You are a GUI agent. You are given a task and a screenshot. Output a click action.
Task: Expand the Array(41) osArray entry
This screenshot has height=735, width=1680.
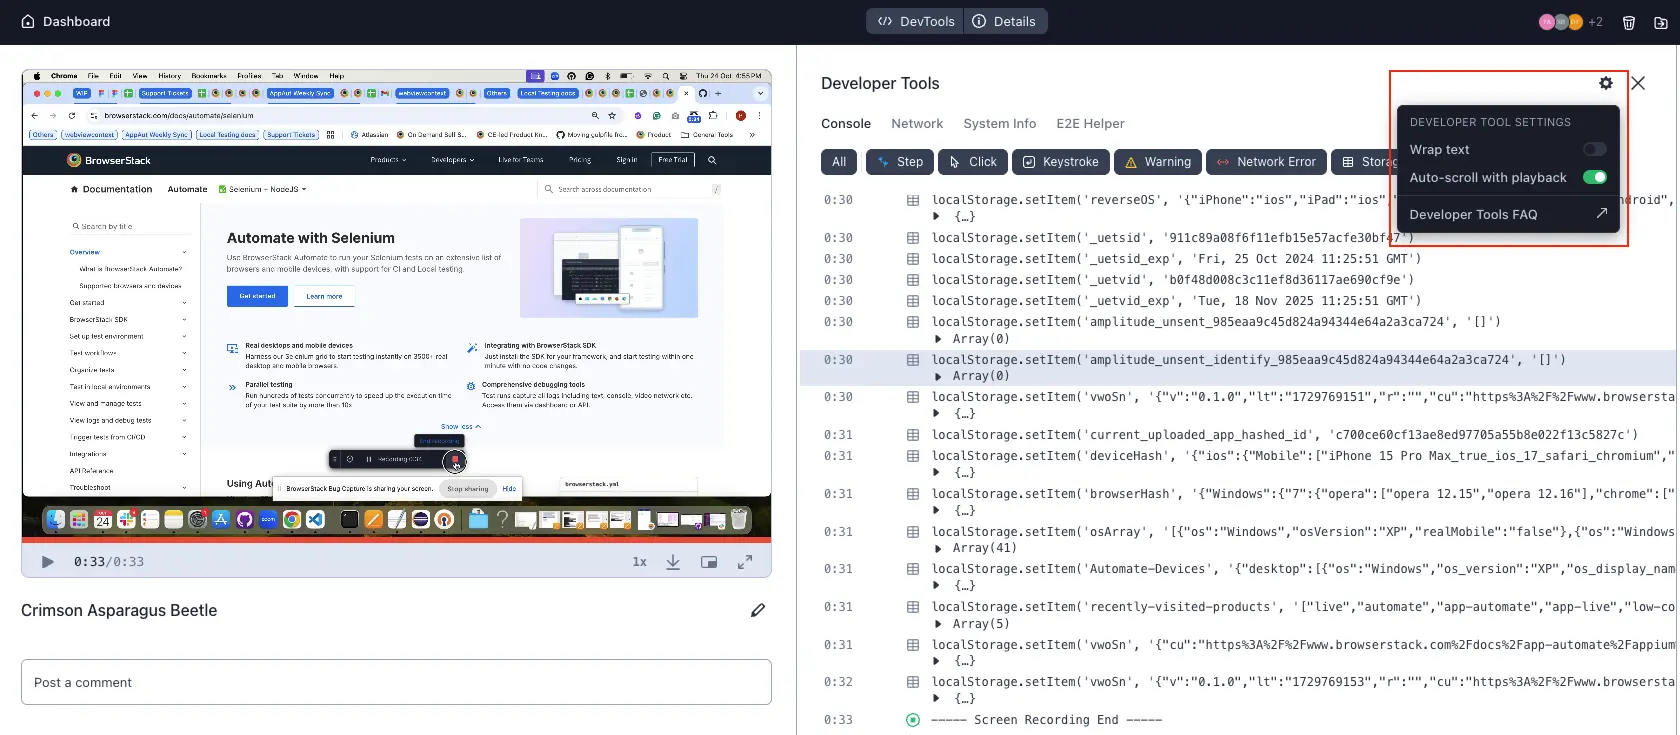click(x=938, y=548)
